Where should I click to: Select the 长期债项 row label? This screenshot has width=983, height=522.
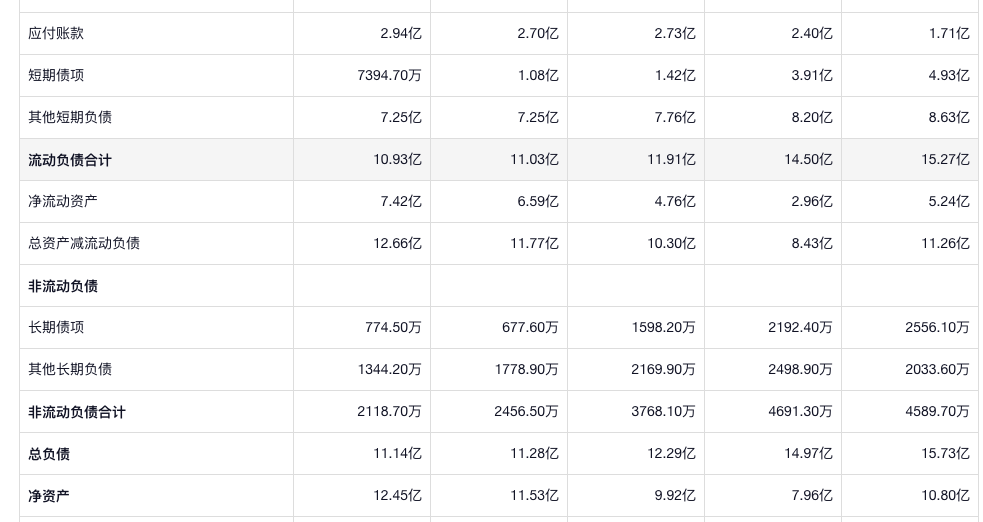[x=56, y=327]
